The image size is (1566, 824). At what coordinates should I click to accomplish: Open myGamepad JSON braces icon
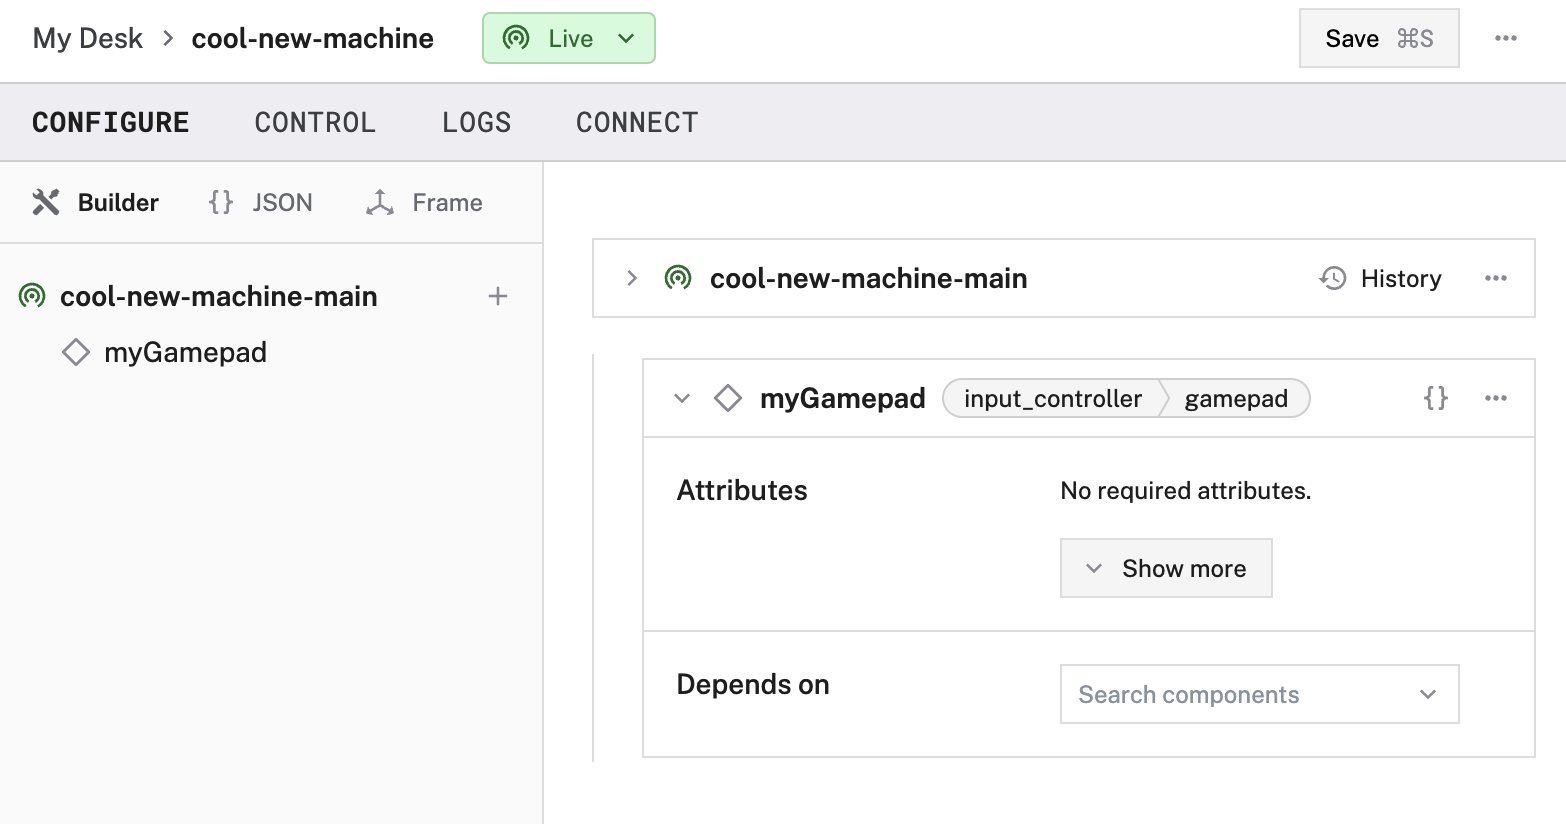[1436, 398]
